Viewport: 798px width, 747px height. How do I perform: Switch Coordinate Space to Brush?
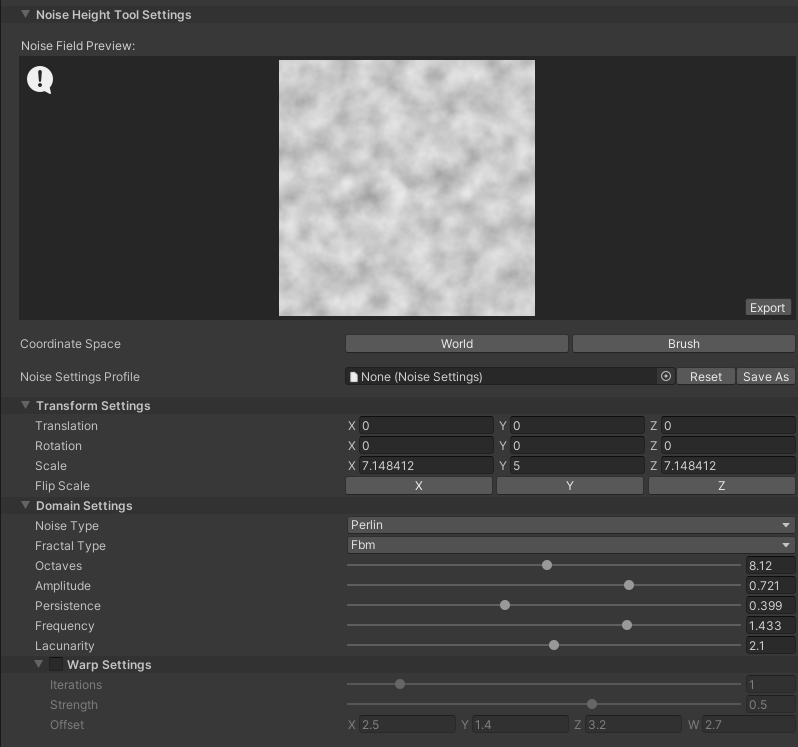point(684,344)
